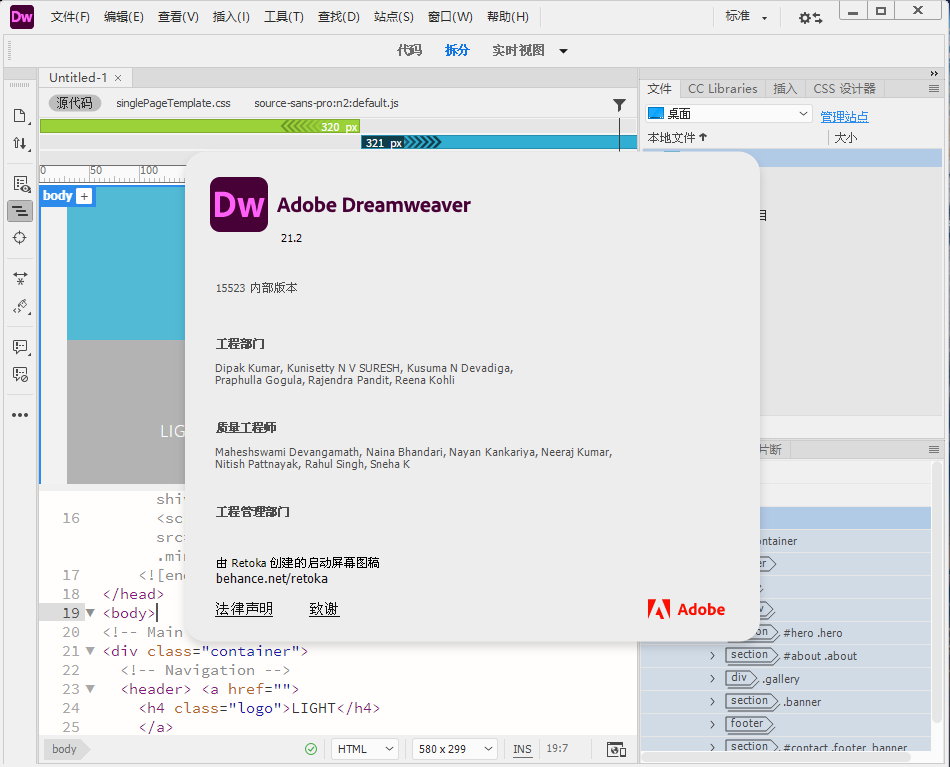The image size is (950, 767).
Task: Click the Format Source Code icon
Action: [20, 307]
